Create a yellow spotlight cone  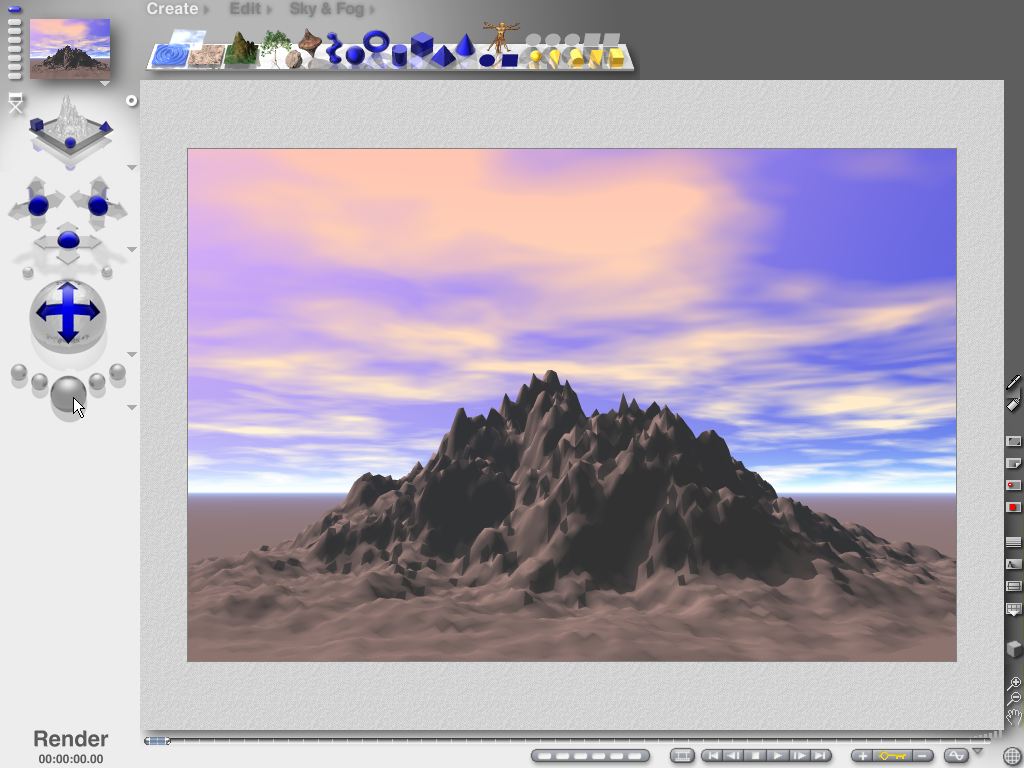554,58
